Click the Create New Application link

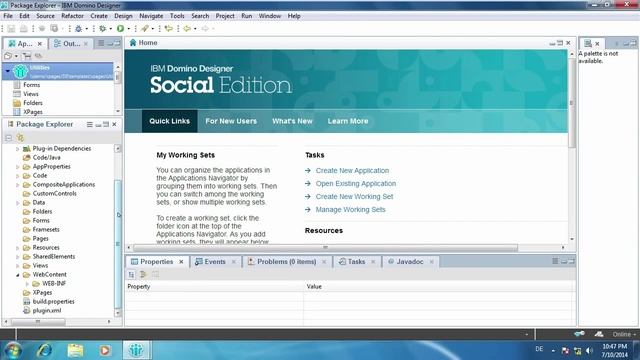pos(352,171)
